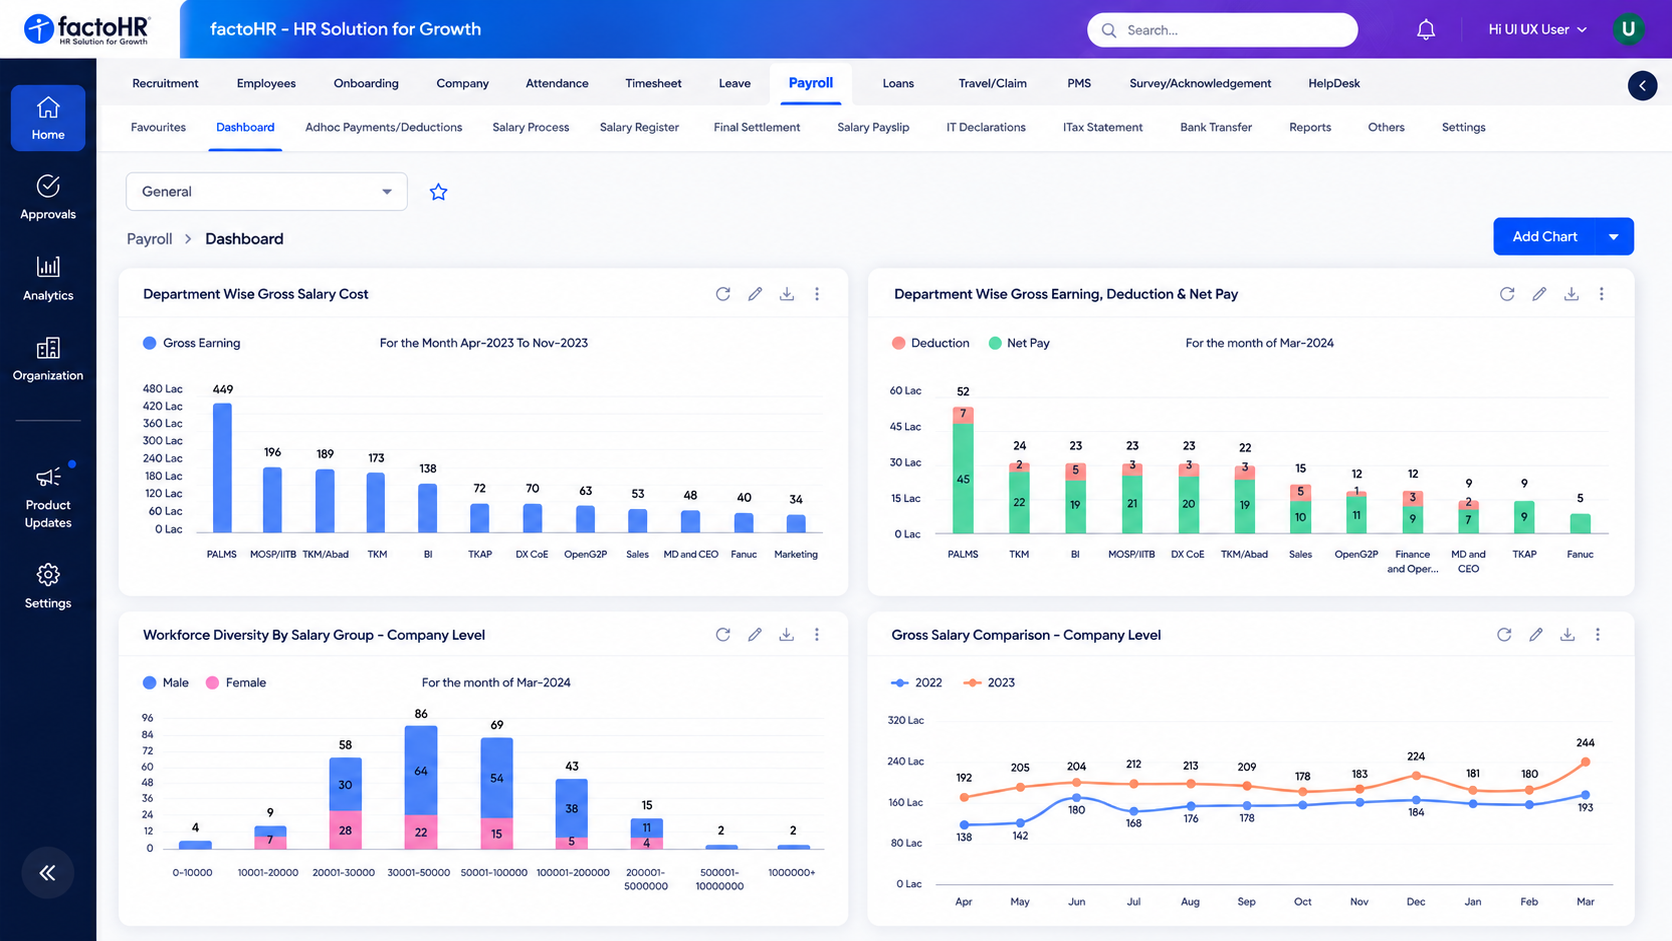
Task: Download Workforce Diversity By Salary Group chart
Action: (787, 635)
